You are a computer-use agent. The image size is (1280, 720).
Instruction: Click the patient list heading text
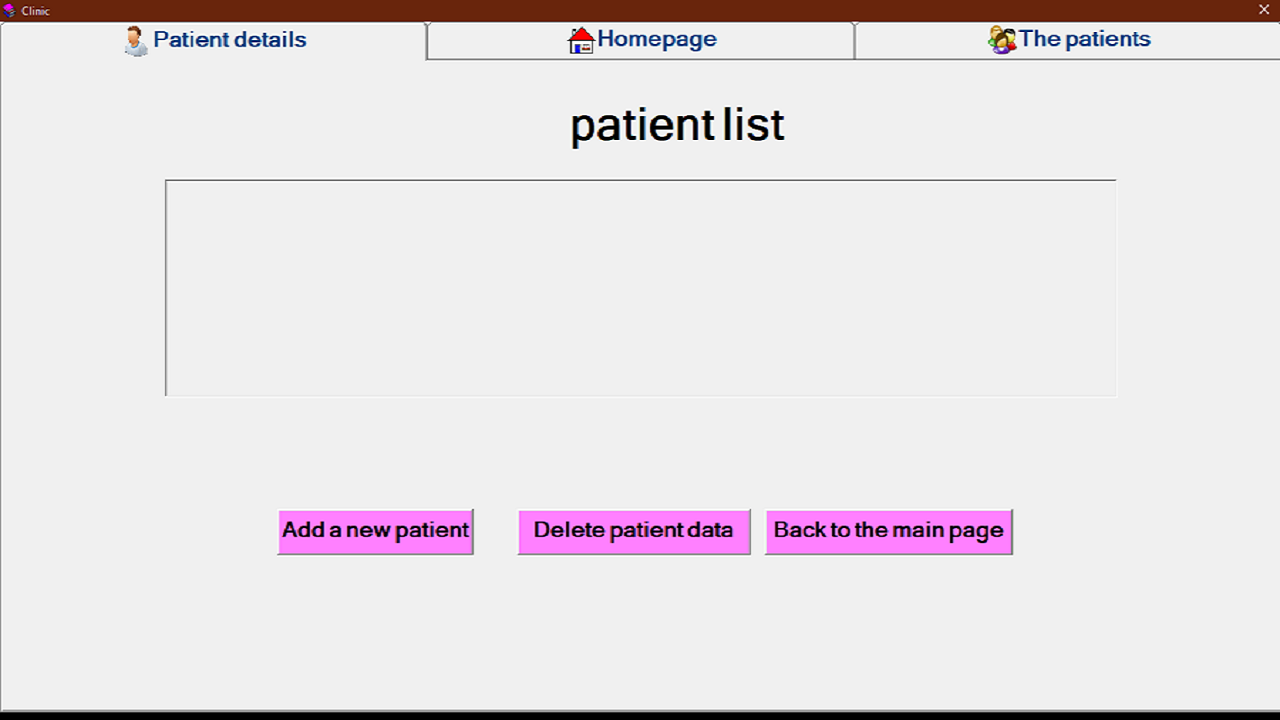click(x=677, y=124)
